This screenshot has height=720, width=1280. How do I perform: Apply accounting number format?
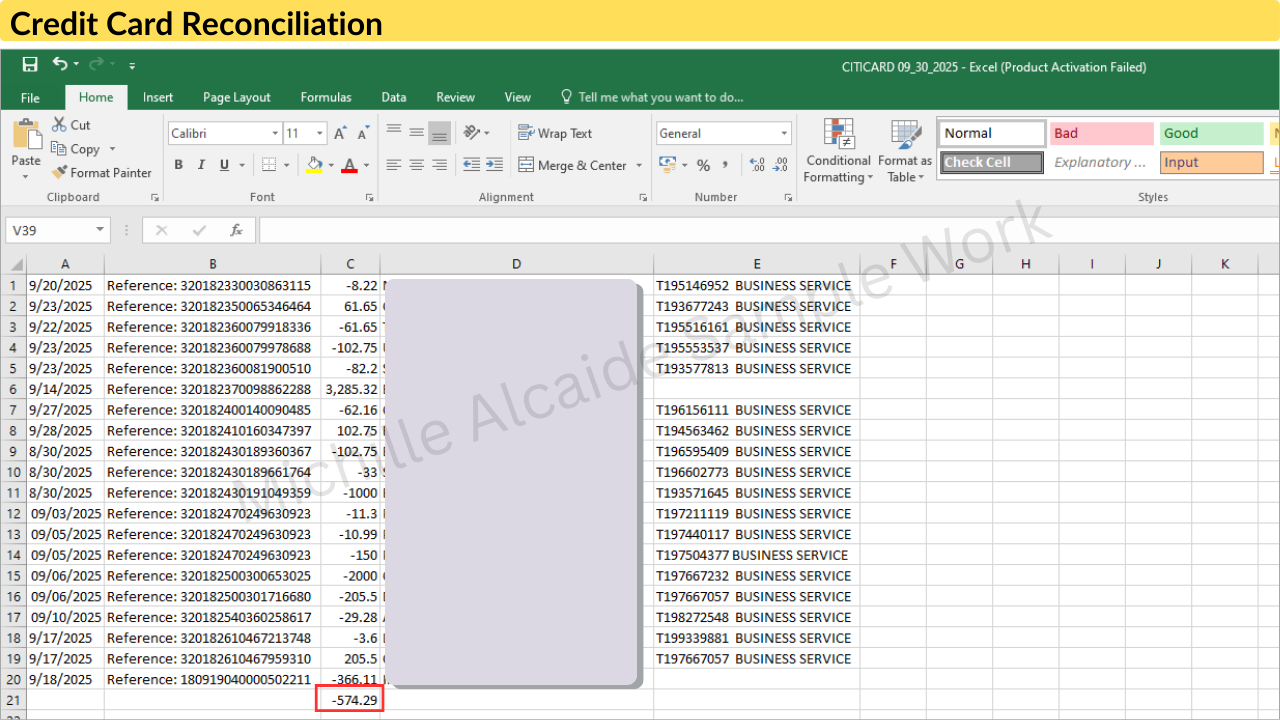click(666, 165)
